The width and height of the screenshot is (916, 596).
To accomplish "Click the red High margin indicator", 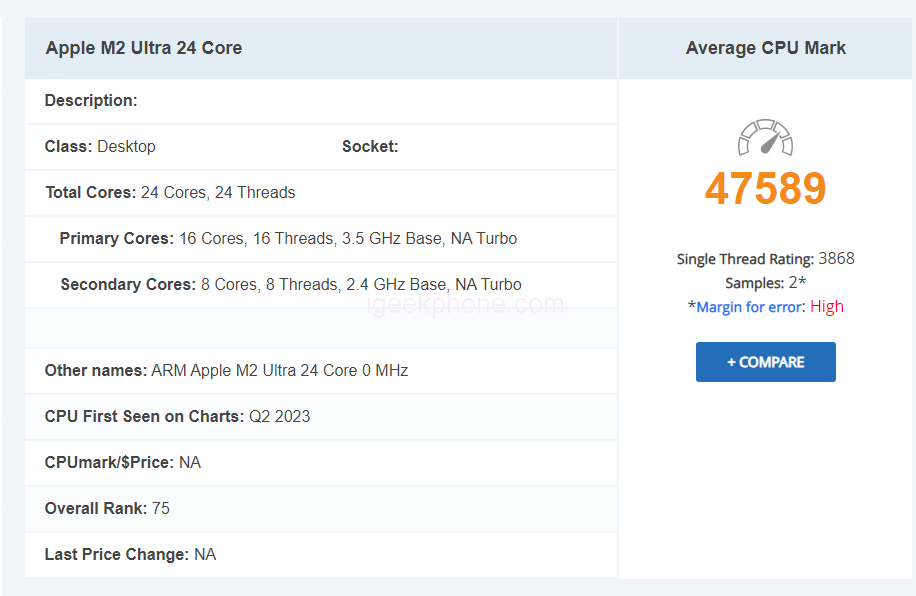I will [x=827, y=307].
